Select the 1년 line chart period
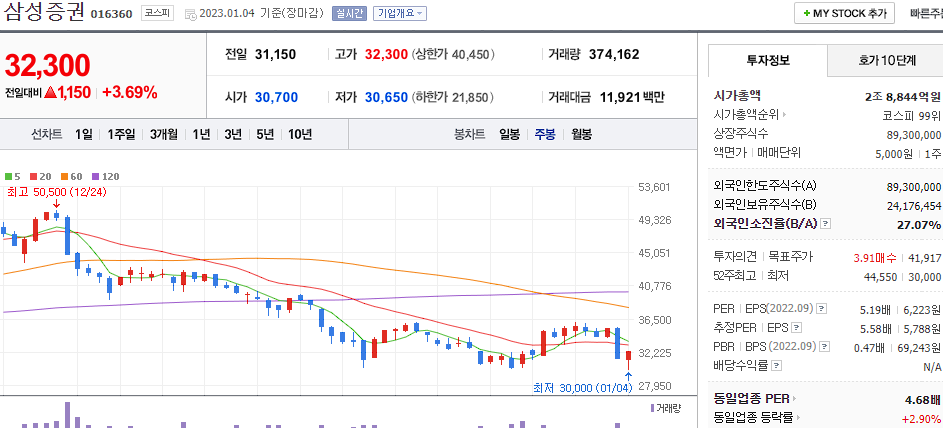The height and width of the screenshot is (428, 943). 201,135
